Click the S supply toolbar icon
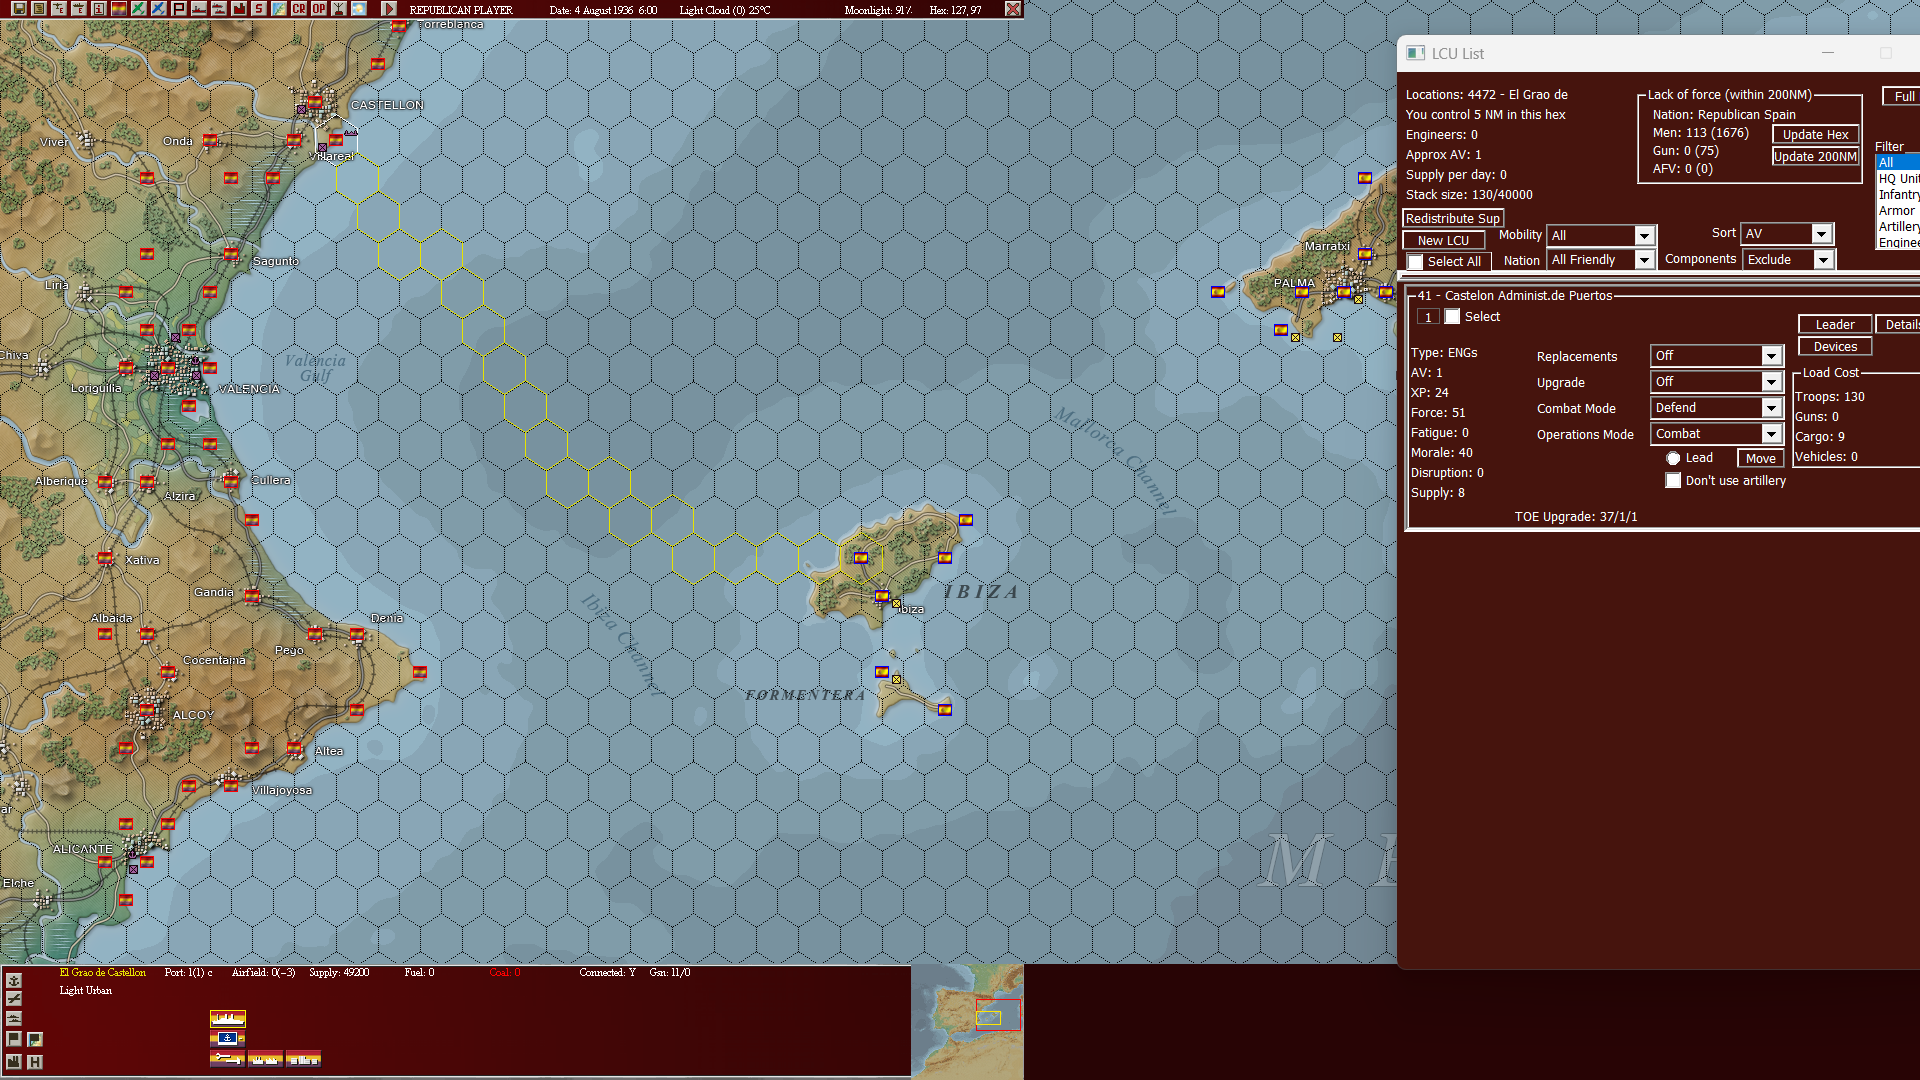Viewport: 1920px width, 1080px height. pyautogui.click(x=258, y=9)
